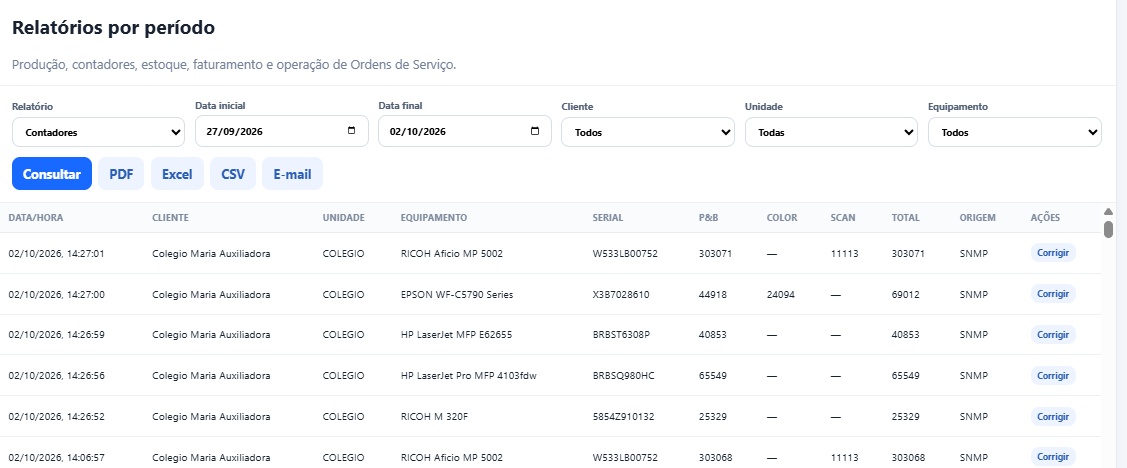Screen dimensions: 1127x468
Task: Download the report as CSV
Action: coord(233,174)
